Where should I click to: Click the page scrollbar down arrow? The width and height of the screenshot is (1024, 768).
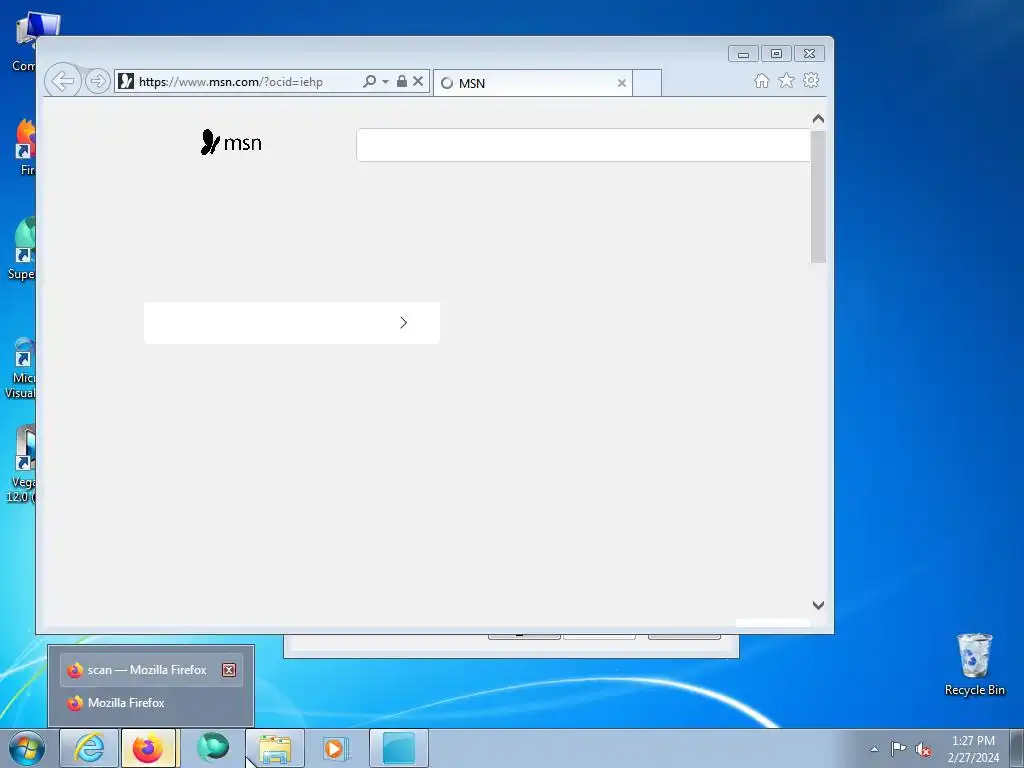pyautogui.click(x=818, y=605)
